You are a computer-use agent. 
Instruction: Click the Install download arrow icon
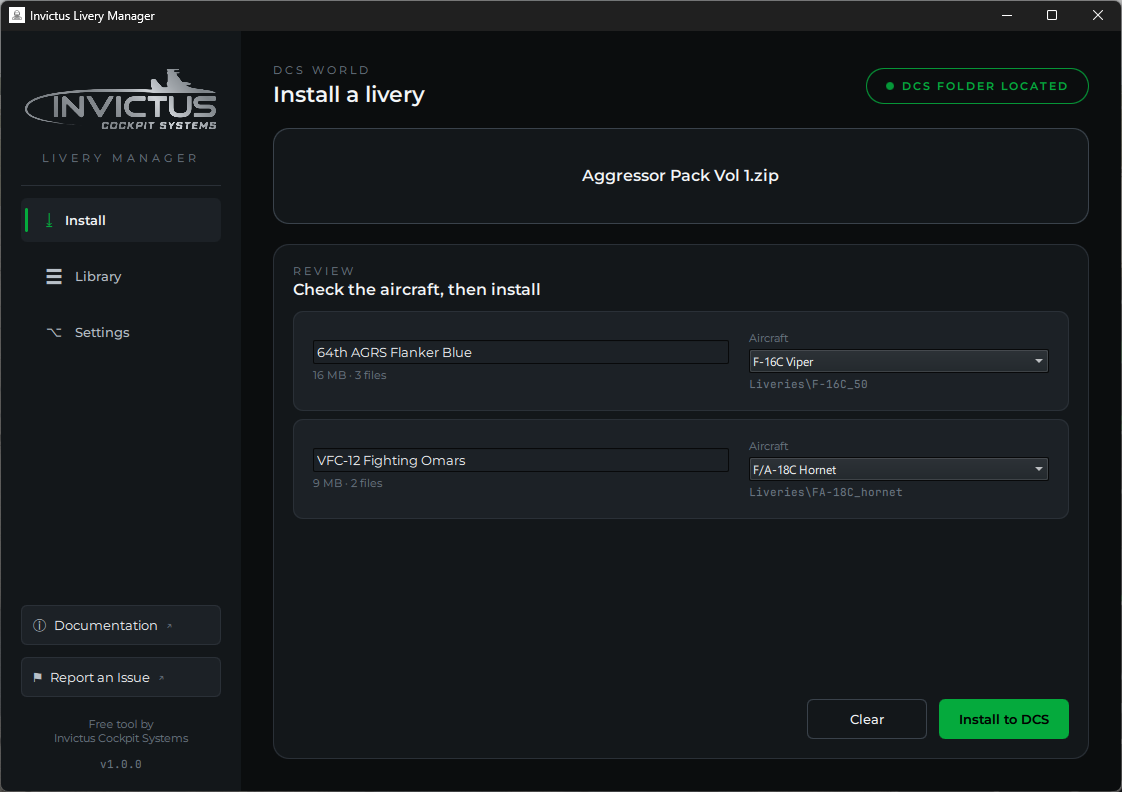(49, 220)
